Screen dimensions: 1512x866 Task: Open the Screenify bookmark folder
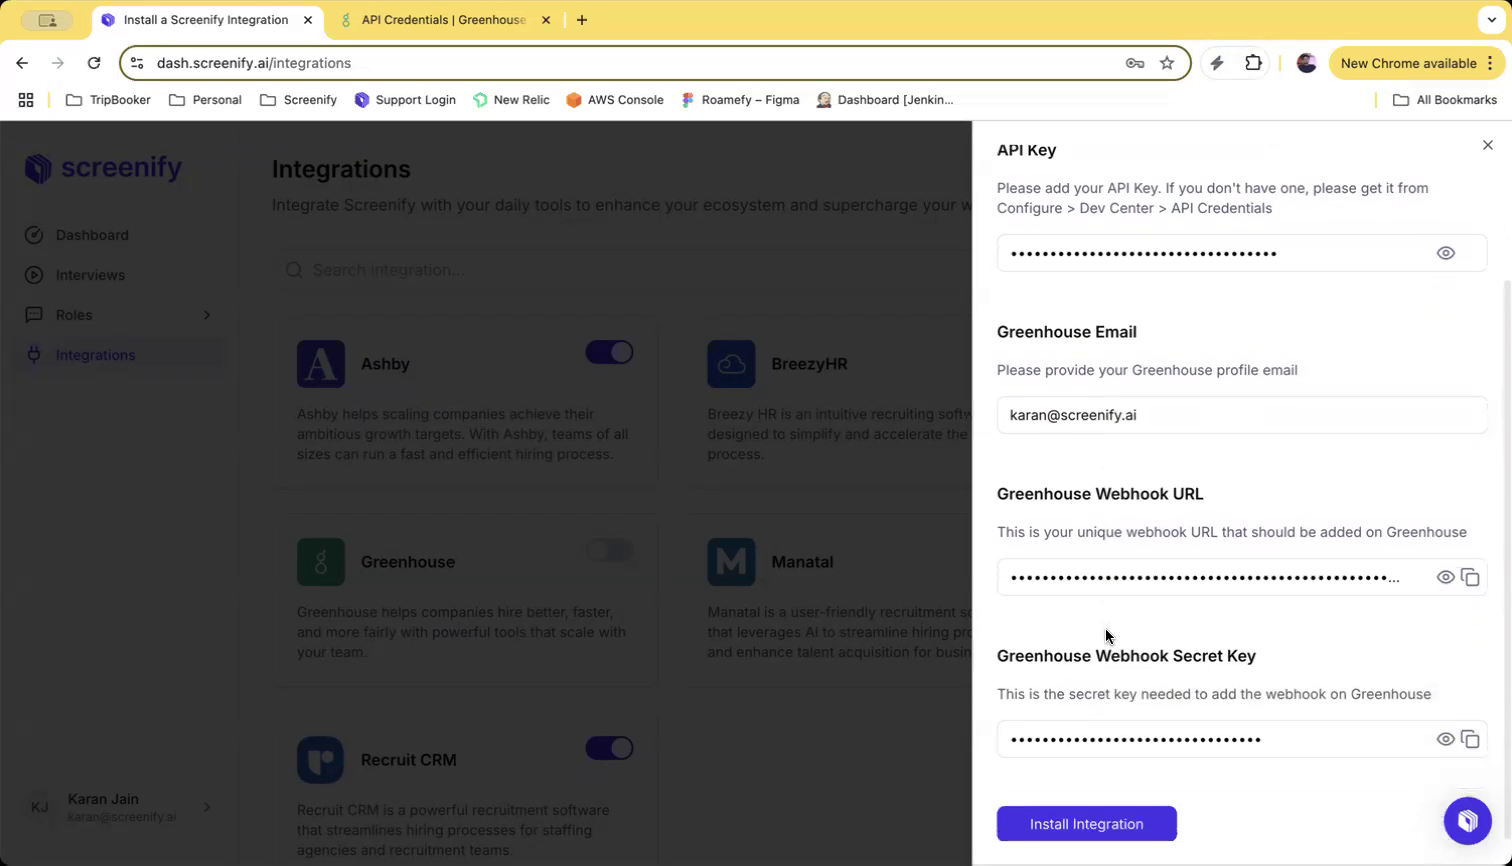tap(298, 100)
